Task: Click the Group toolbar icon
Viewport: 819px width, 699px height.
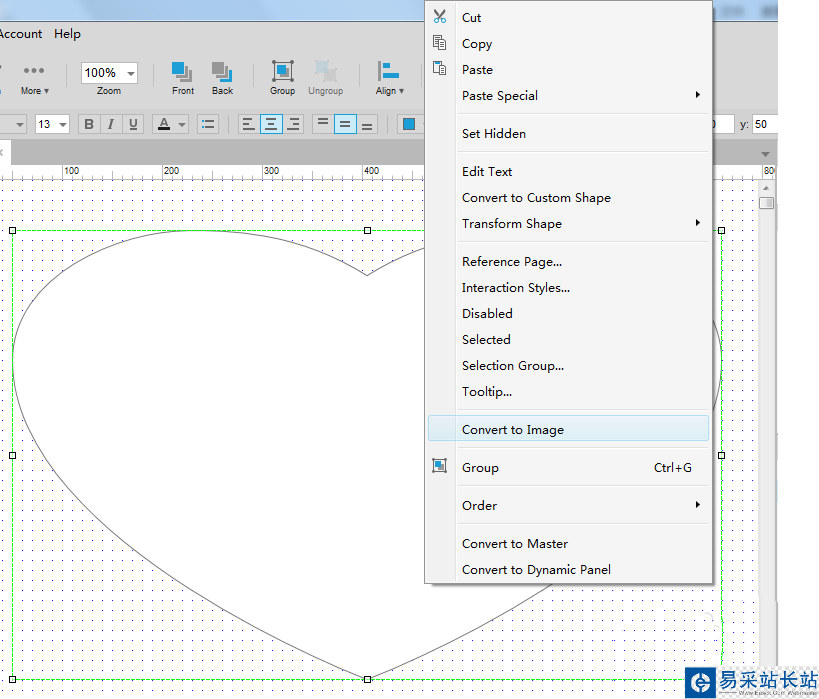Action: tap(283, 78)
